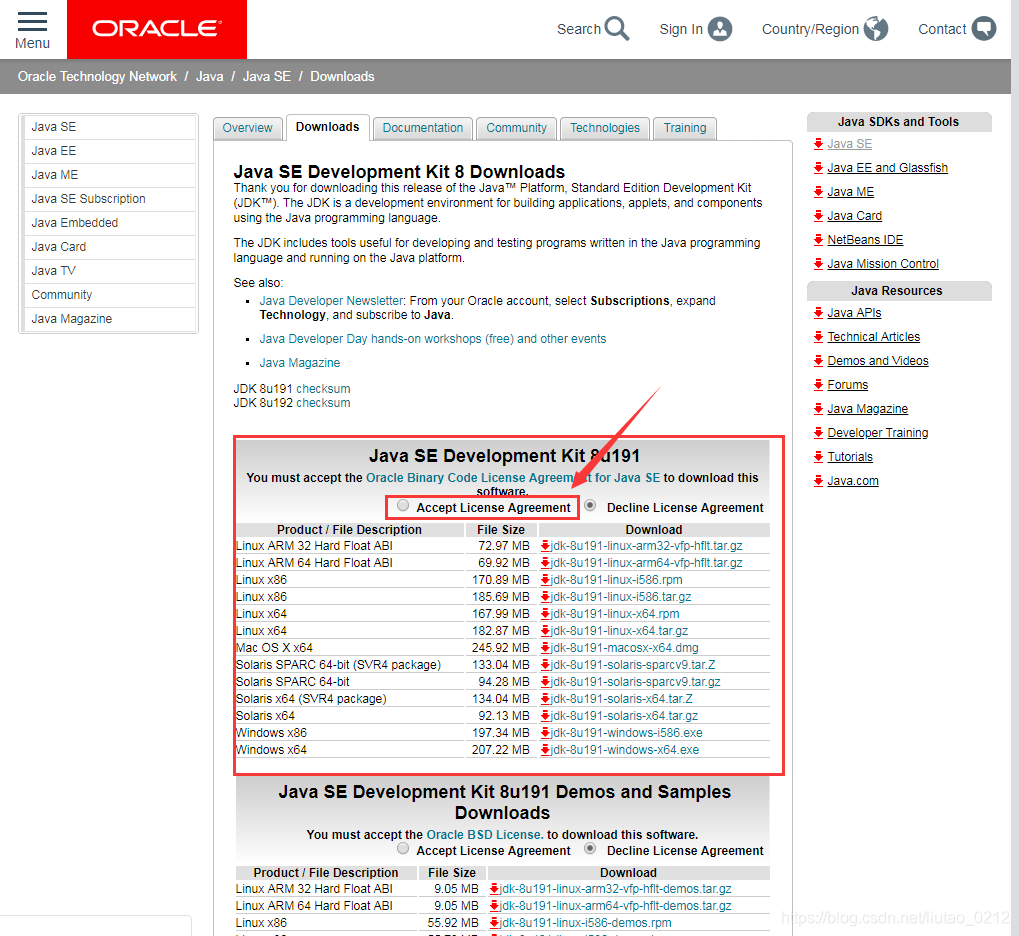Click download arrow icon beside Forums
The image size is (1019, 936).
(x=818, y=385)
